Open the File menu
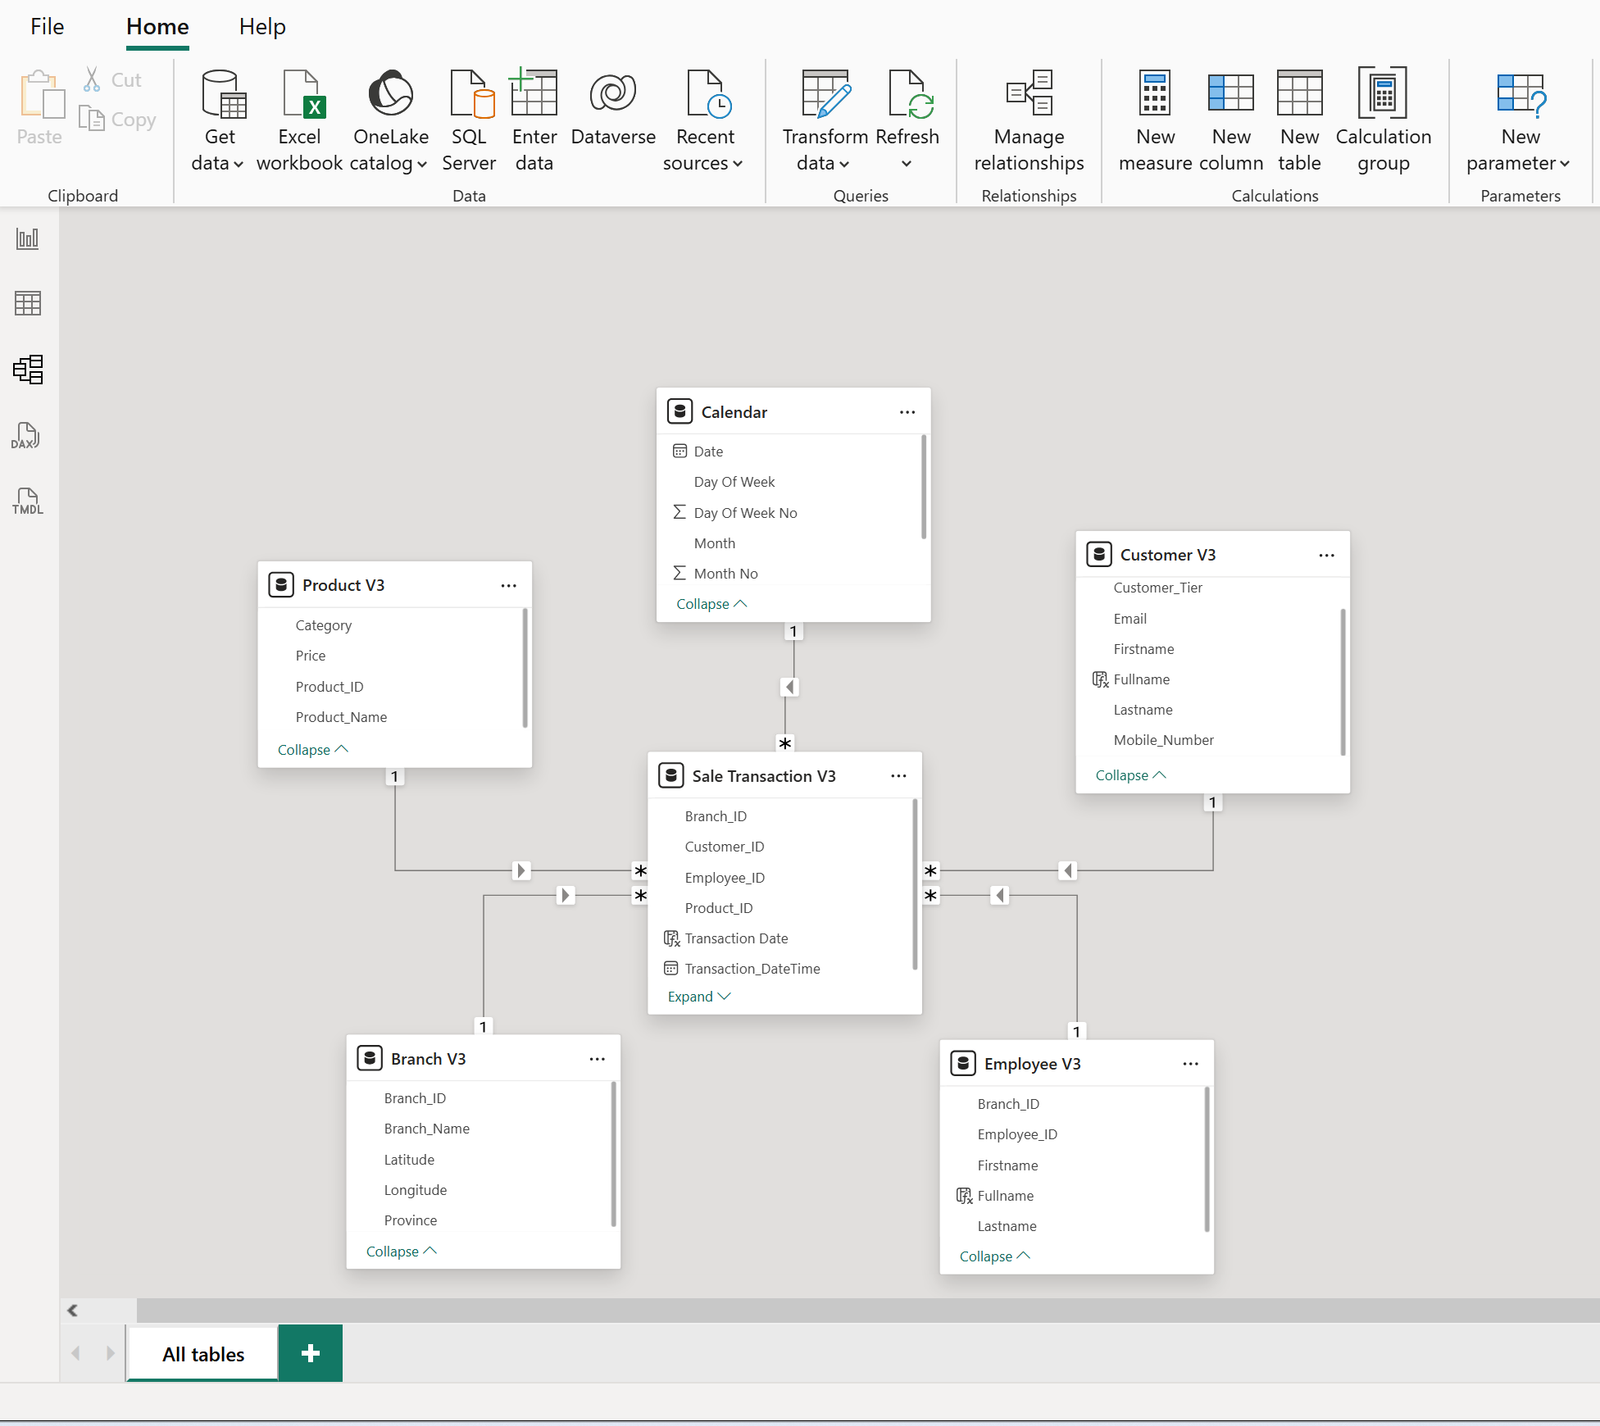The width and height of the screenshot is (1600, 1426). 47,27
